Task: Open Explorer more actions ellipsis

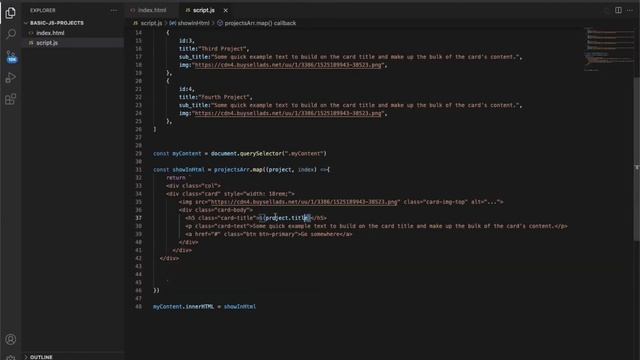Action: click(114, 10)
